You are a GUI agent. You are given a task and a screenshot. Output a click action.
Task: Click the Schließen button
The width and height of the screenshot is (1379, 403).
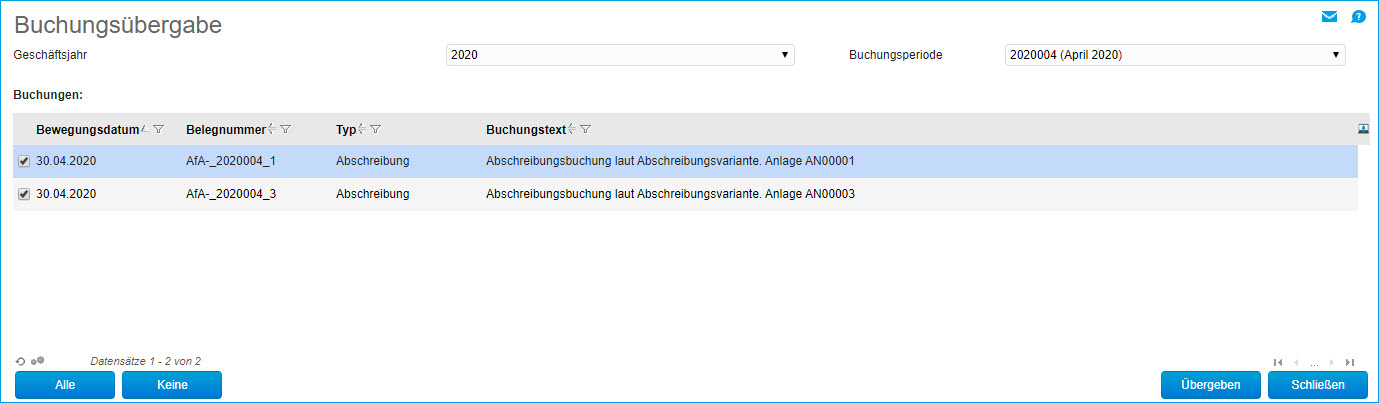[x=1317, y=385]
